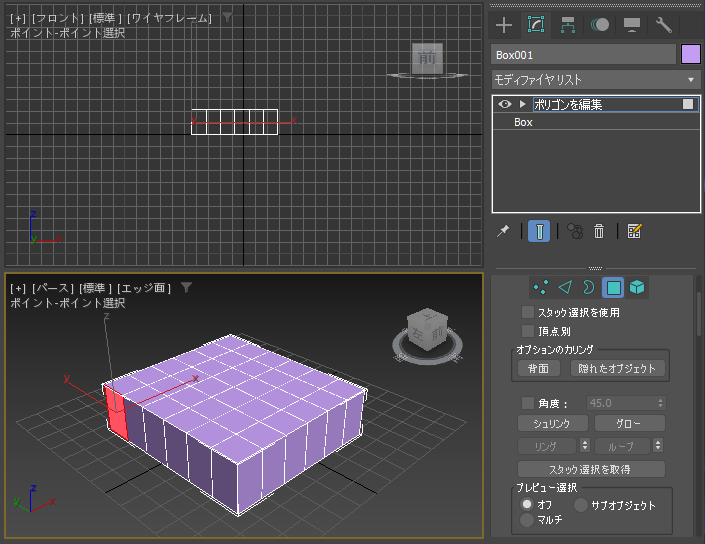
Task: Toggle Show End Result icon
Action: [x=539, y=231]
